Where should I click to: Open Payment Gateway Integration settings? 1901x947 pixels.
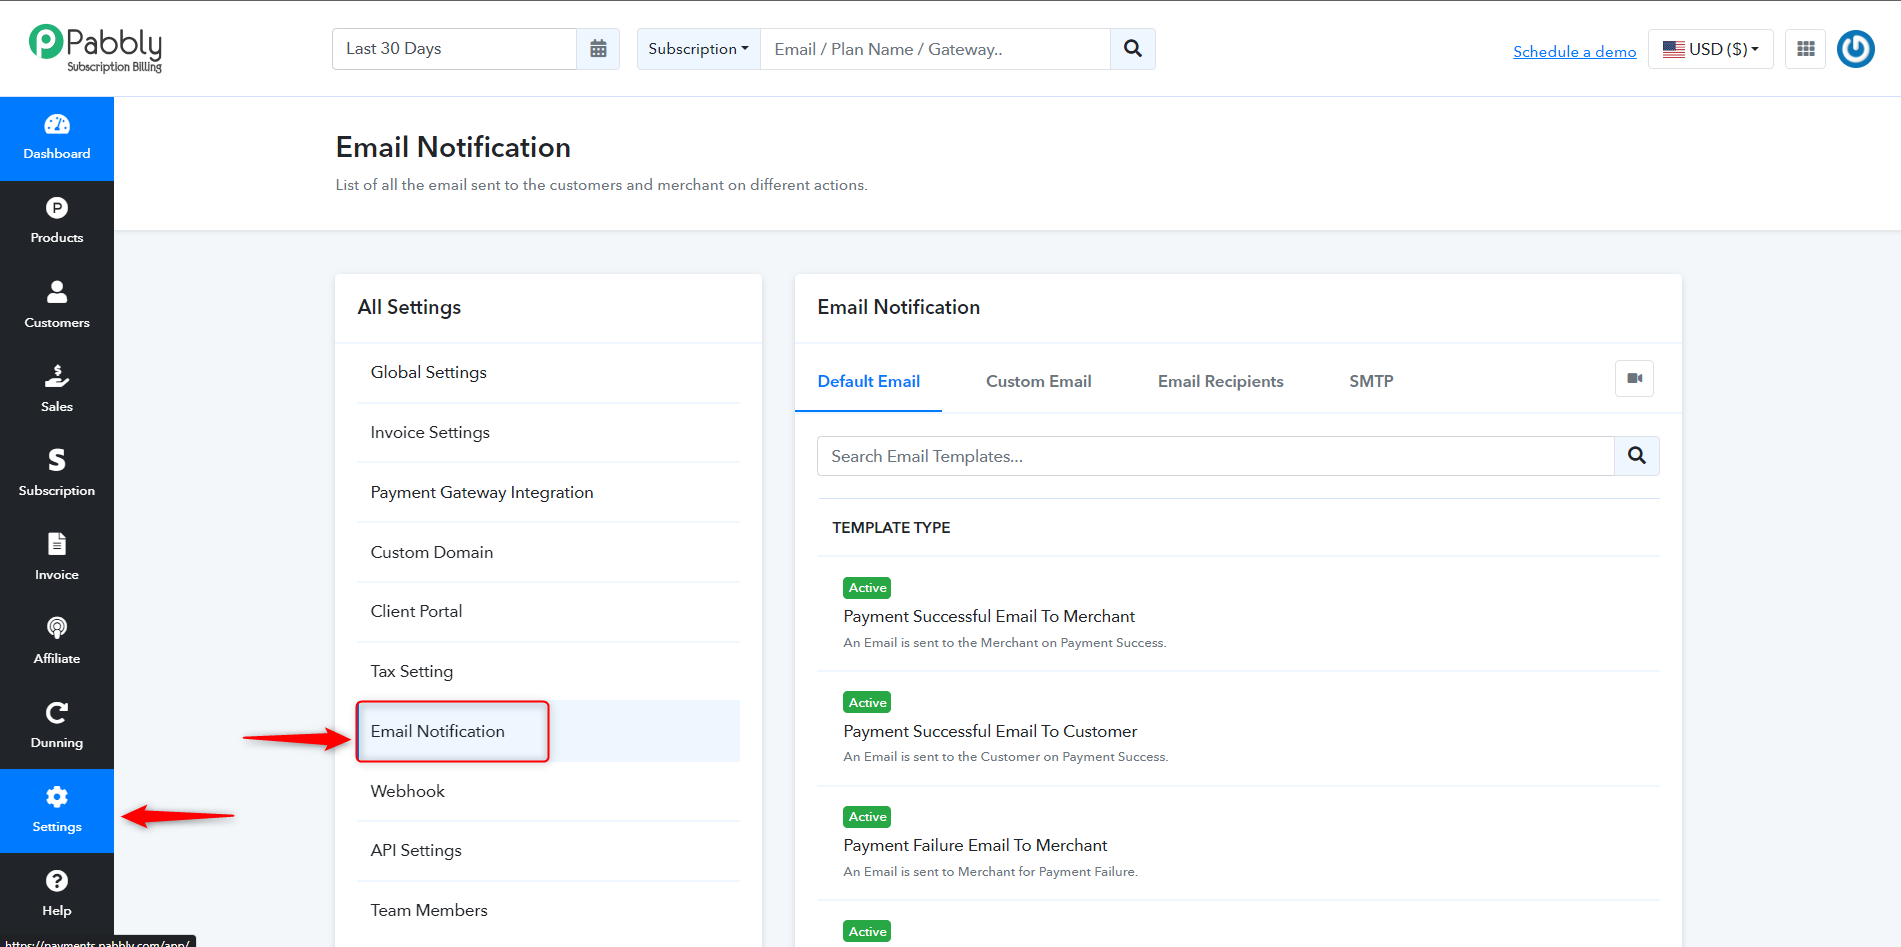482,492
